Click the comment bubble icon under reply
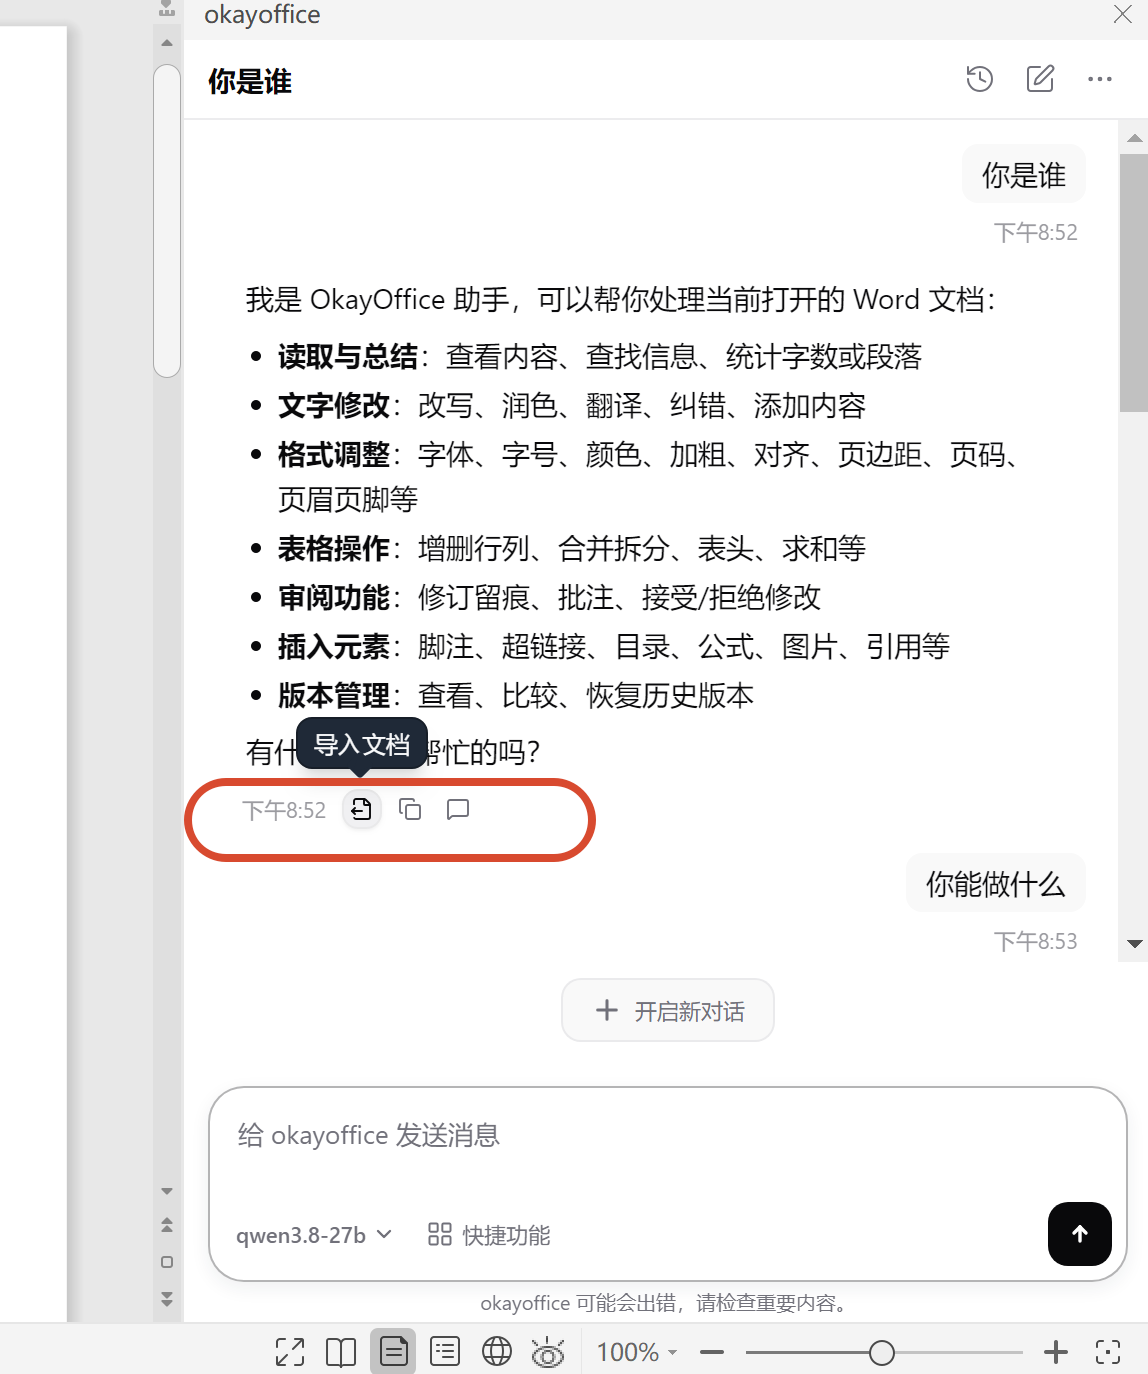Image resolution: width=1148 pixels, height=1374 pixels. tap(458, 809)
